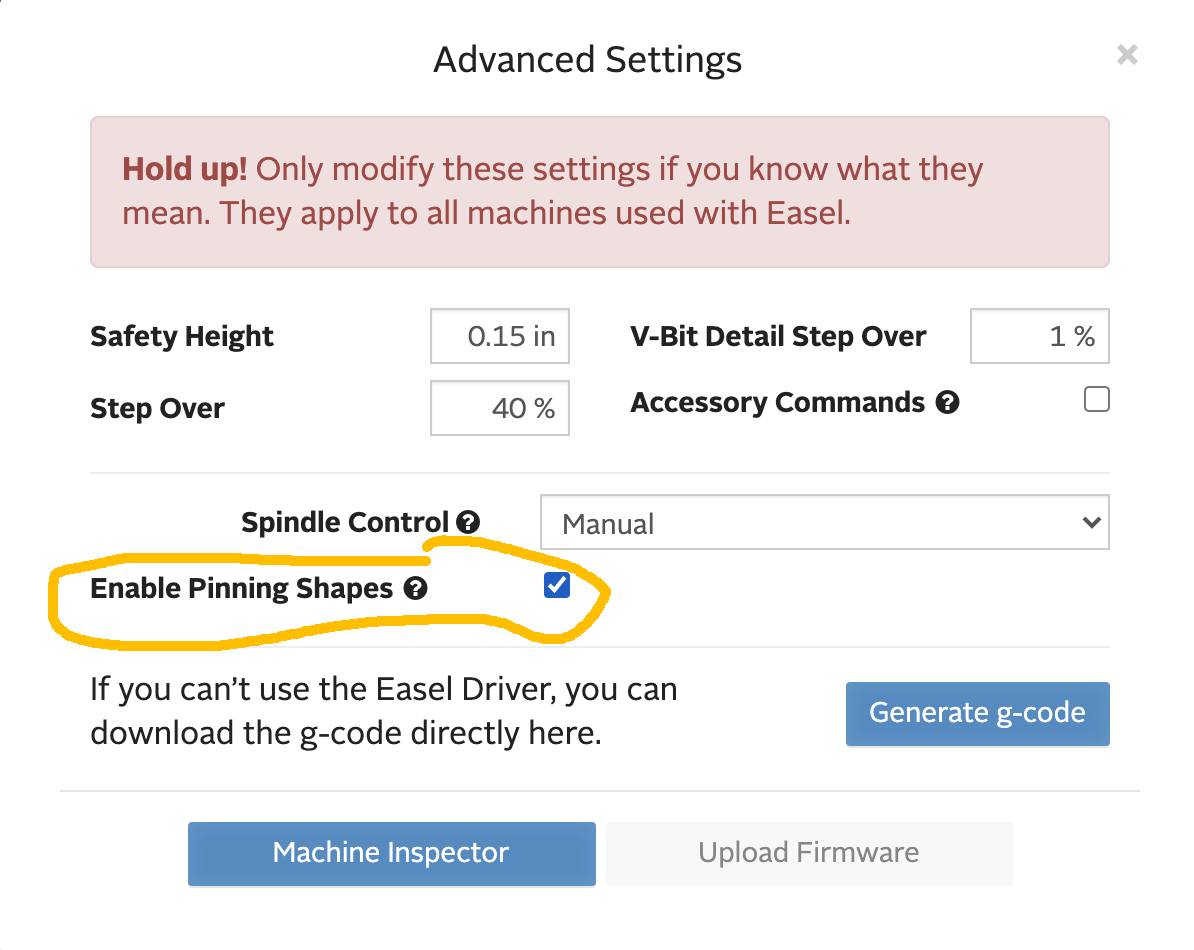The image size is (1194, 950).
Task: Close the Advanced Settings dialog
Action: click(x=1127, y=55)
